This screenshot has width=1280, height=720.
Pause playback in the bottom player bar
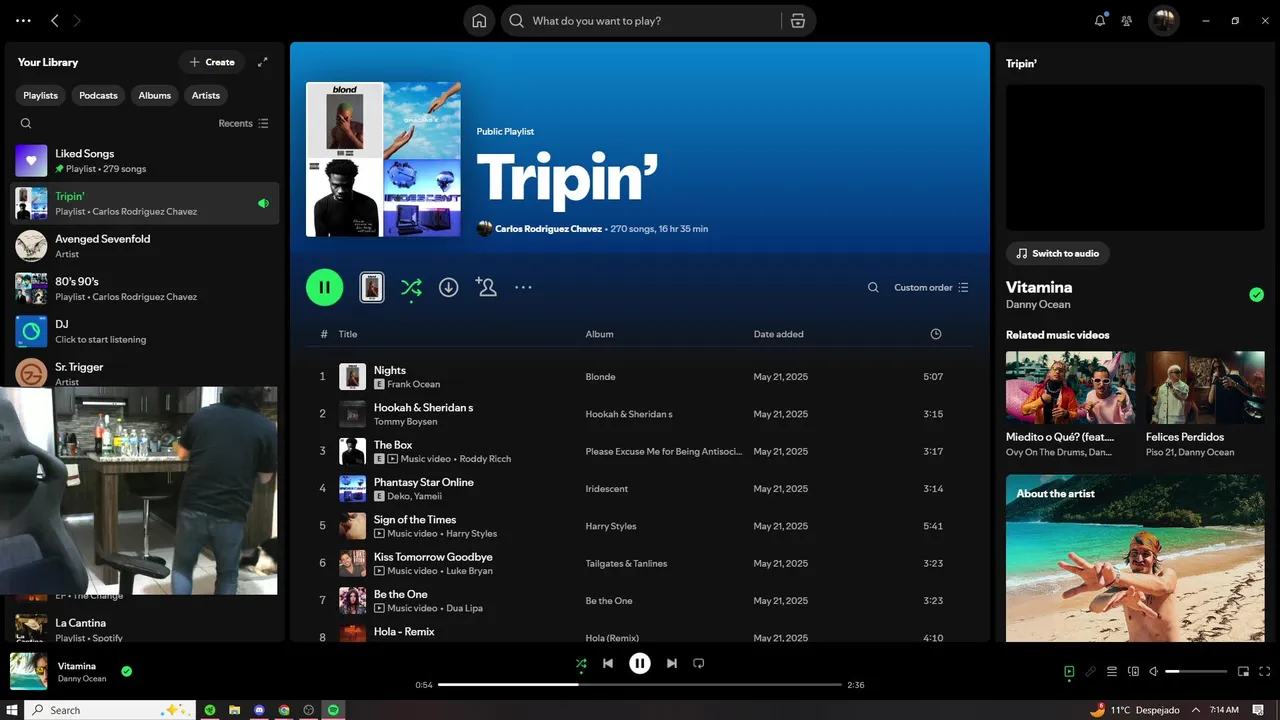(640, 663)
